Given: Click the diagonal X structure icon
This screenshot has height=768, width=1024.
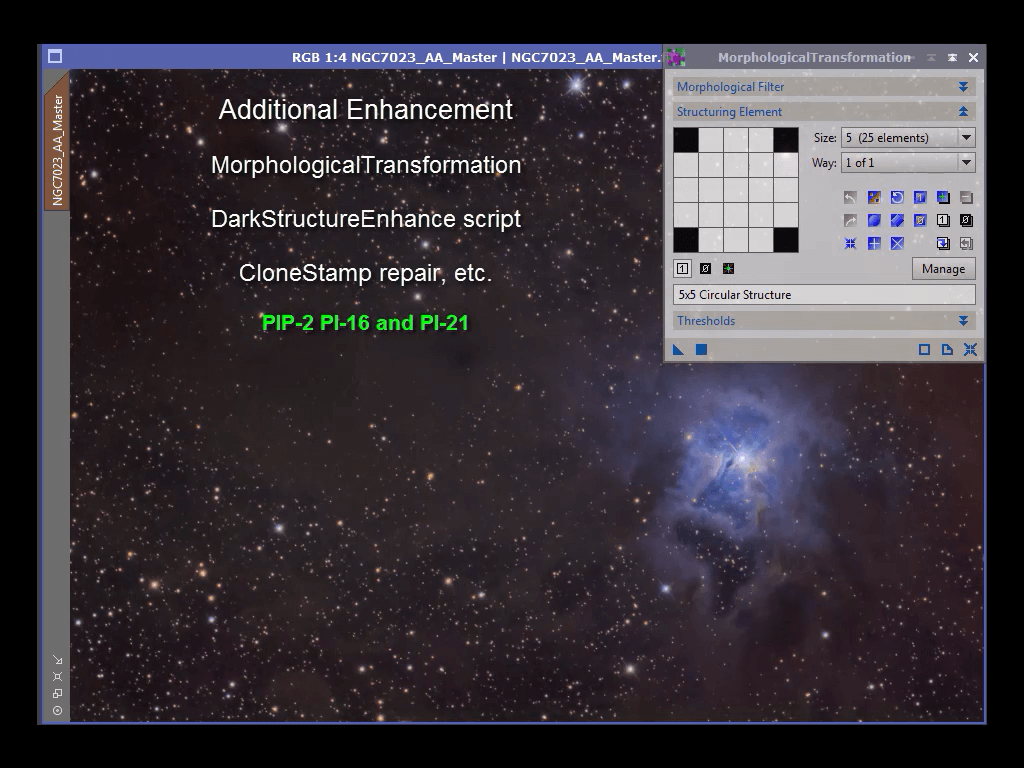Looking at the screenshot, I should (896, 243).
